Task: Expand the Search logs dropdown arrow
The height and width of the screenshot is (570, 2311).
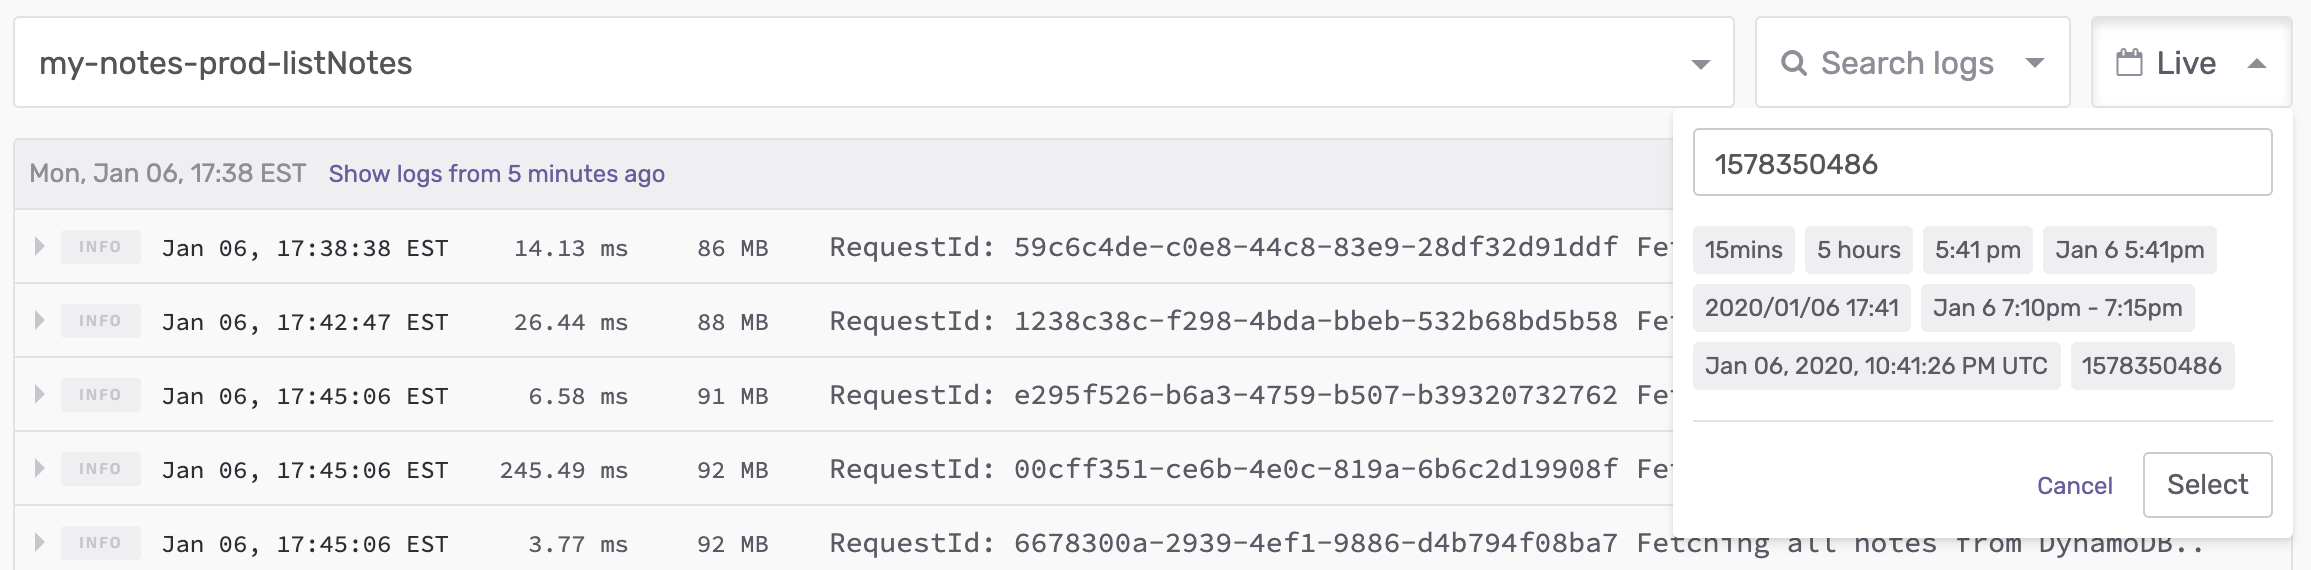Action: 2034,63
